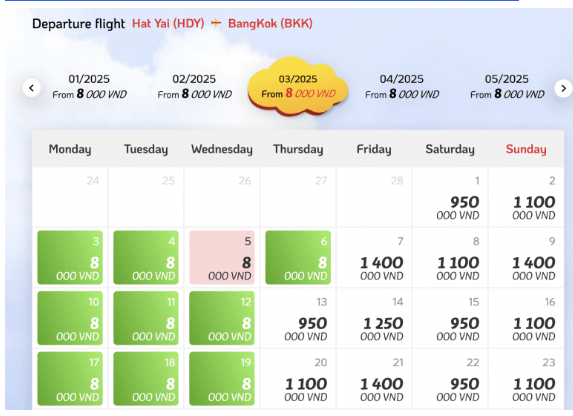This screenshot has width=573, height=416.
Task: Select March 22 fare 950 000 VND
Action: point(450,379)
